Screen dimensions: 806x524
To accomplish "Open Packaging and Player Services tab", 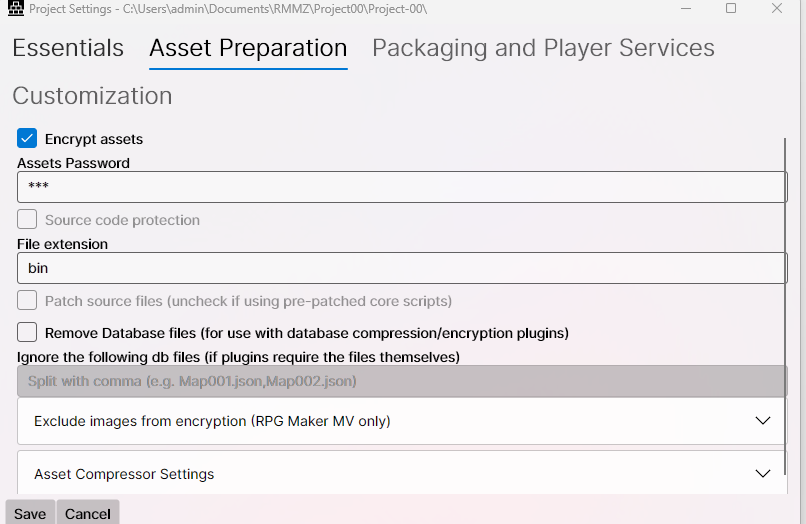I will [x=543, y=48].
